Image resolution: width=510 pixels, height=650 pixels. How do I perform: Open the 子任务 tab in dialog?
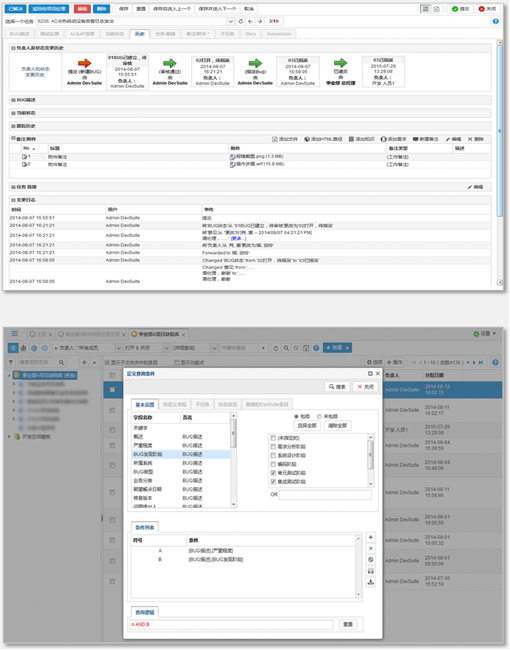click(x=202, y=405)
